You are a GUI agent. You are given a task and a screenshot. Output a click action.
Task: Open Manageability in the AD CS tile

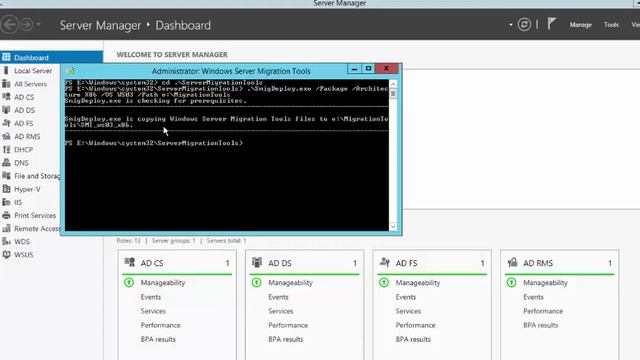coord(163,282)
